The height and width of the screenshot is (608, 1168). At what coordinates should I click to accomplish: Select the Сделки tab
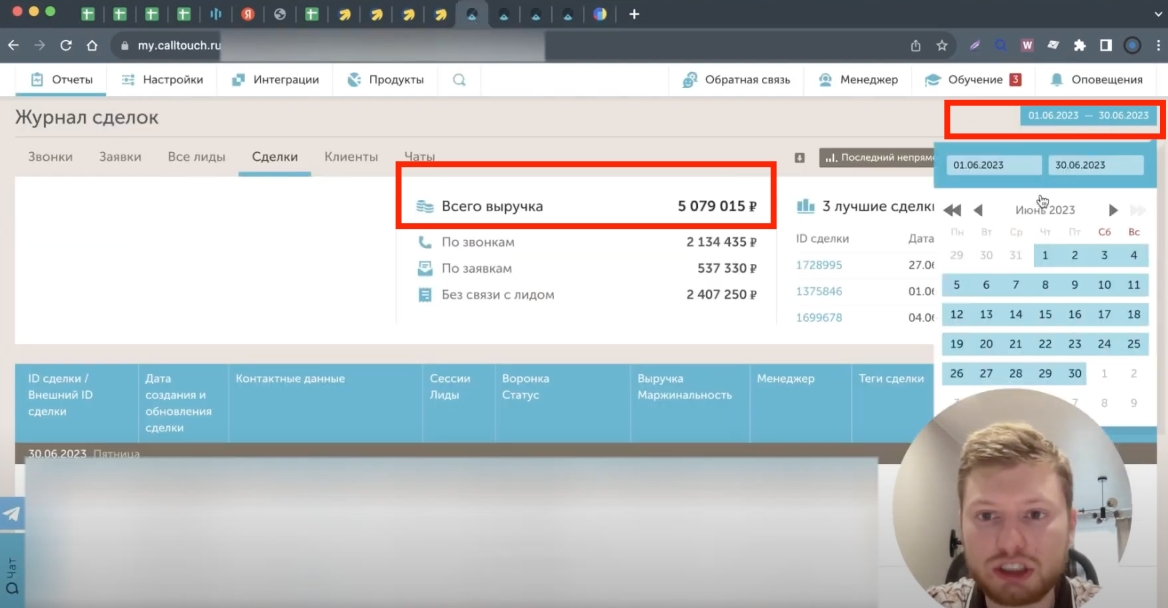point(275,156)
